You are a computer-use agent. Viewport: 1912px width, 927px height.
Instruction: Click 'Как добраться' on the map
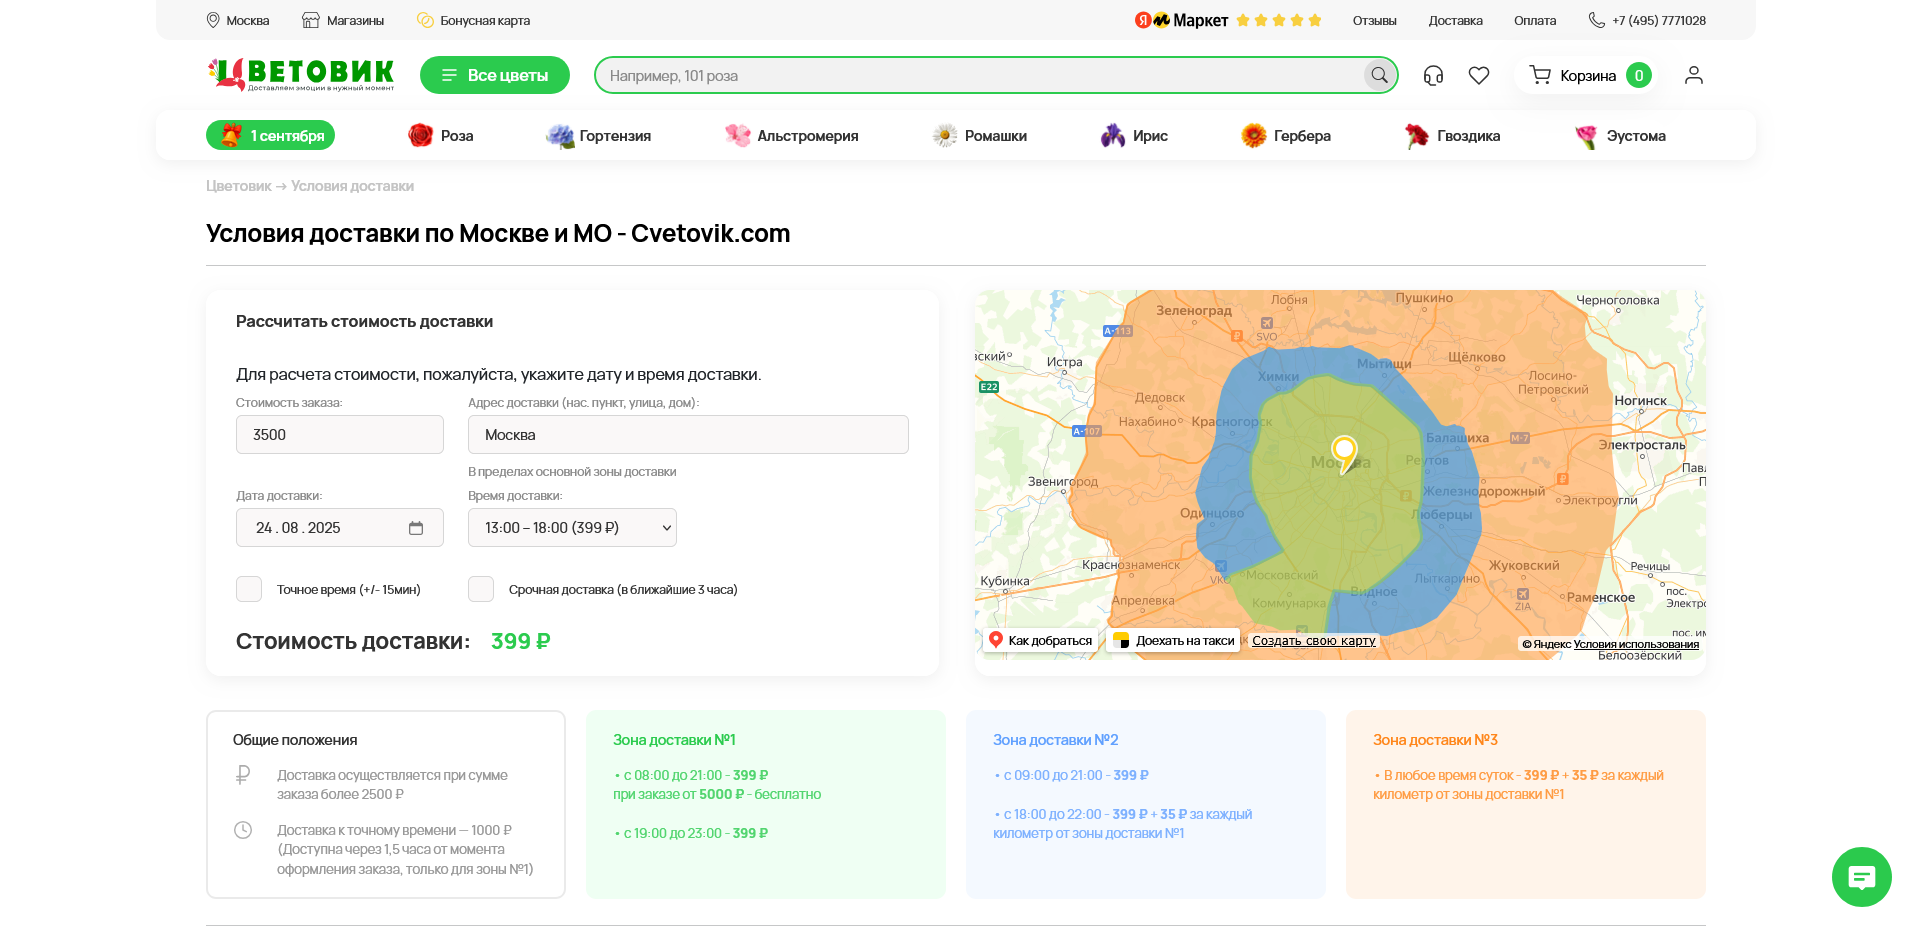[x=1040, y=641]
